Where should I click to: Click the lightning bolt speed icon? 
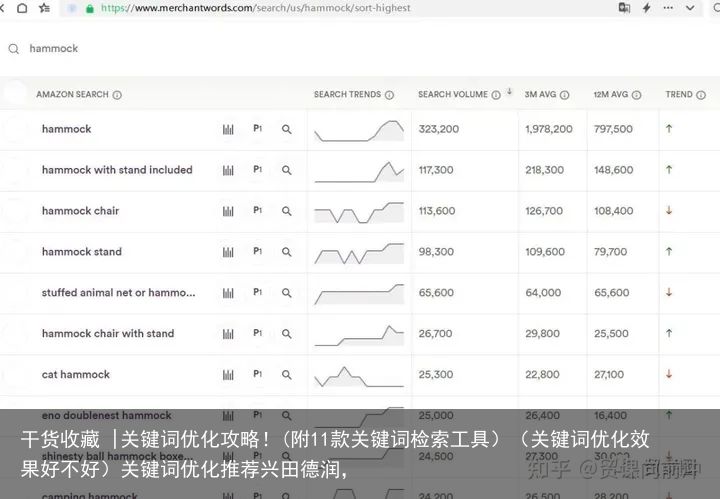pos(647,8)
